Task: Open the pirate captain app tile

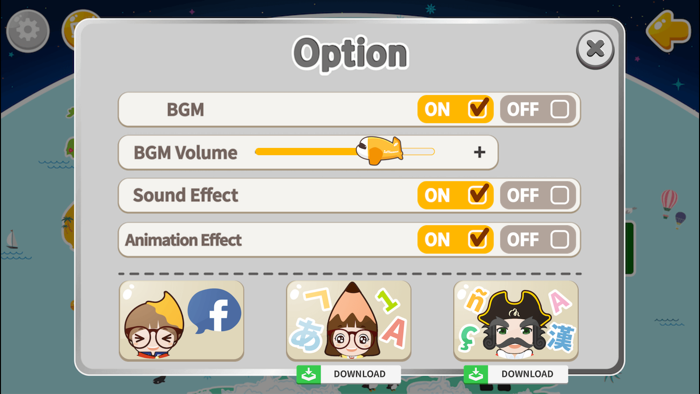Action: pos(516,320)
